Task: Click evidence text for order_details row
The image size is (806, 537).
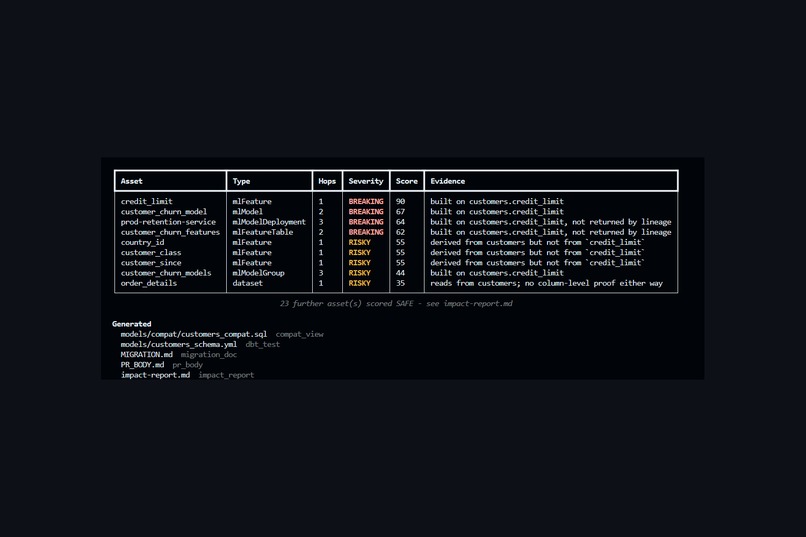Action: pyautogui.click(x=546, y=283)
